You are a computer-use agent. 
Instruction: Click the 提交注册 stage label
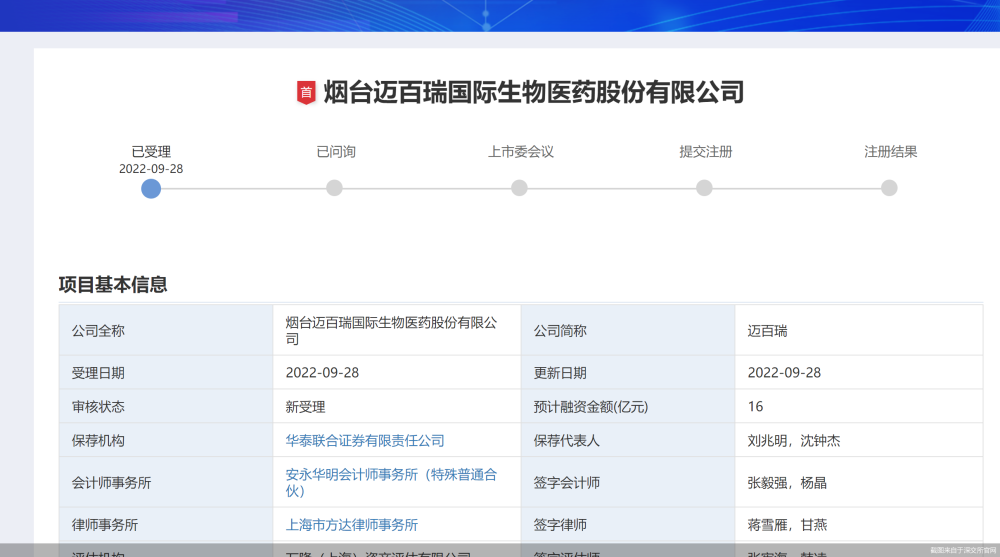(706, 152)
